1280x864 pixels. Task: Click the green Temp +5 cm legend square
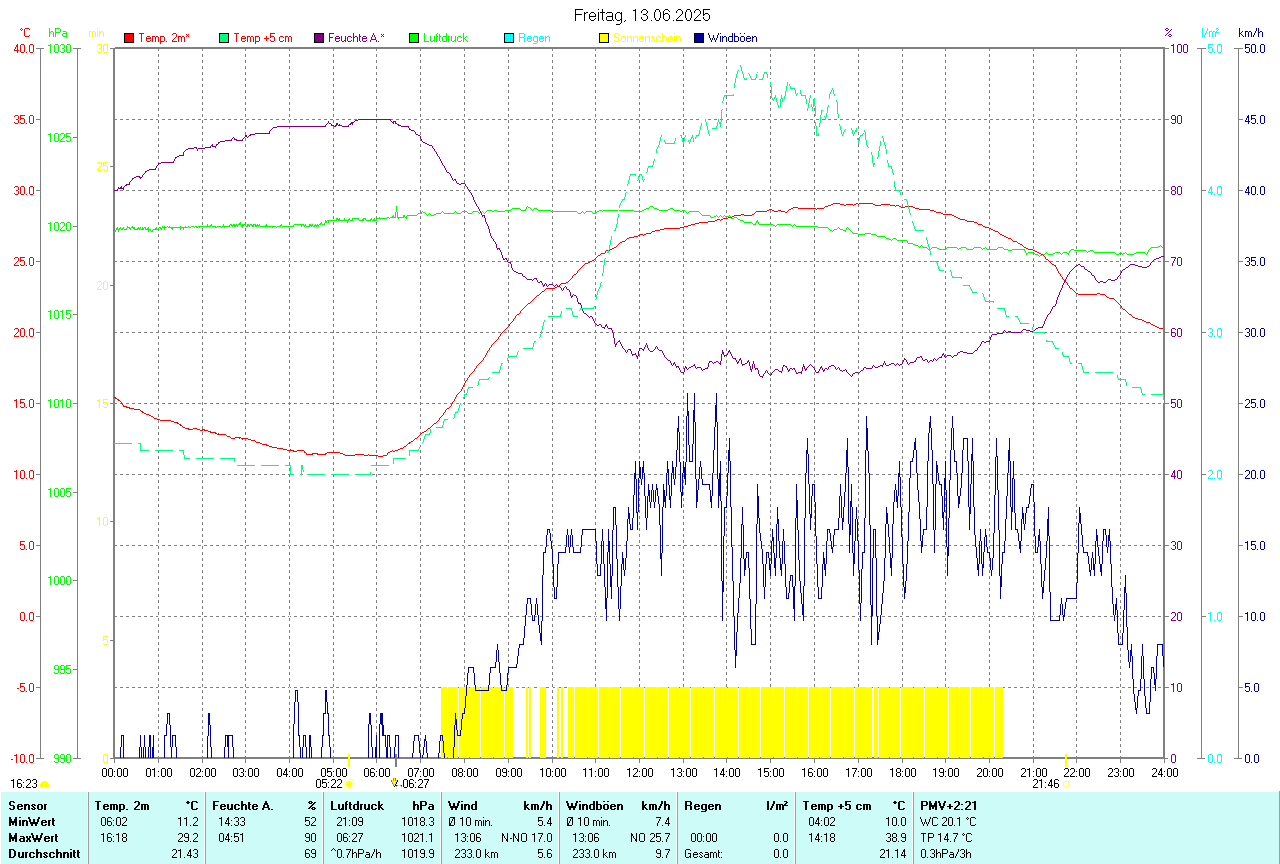(224, 38)
